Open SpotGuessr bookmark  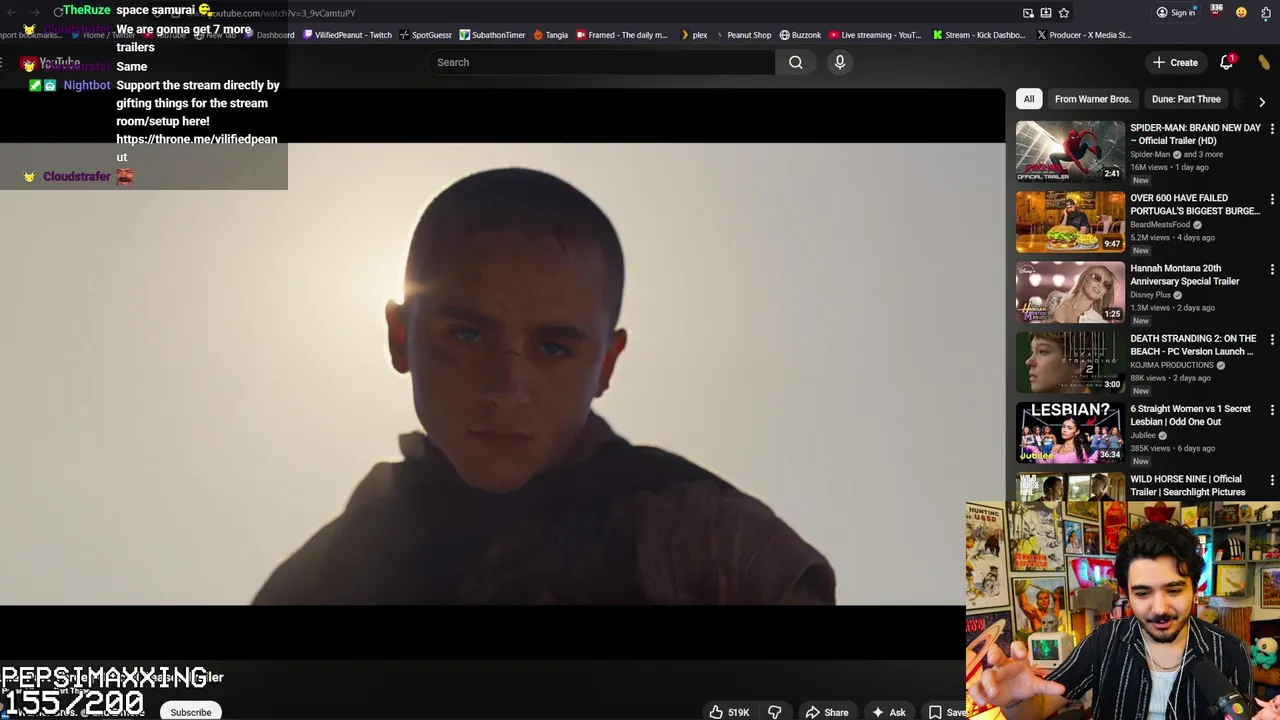pos(425,35)
